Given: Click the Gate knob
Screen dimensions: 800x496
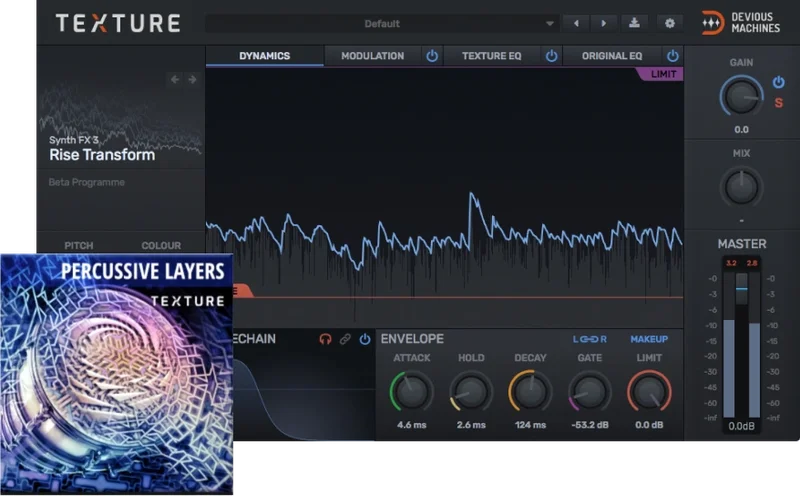Looking at the screenshot, I should (589, 392).
